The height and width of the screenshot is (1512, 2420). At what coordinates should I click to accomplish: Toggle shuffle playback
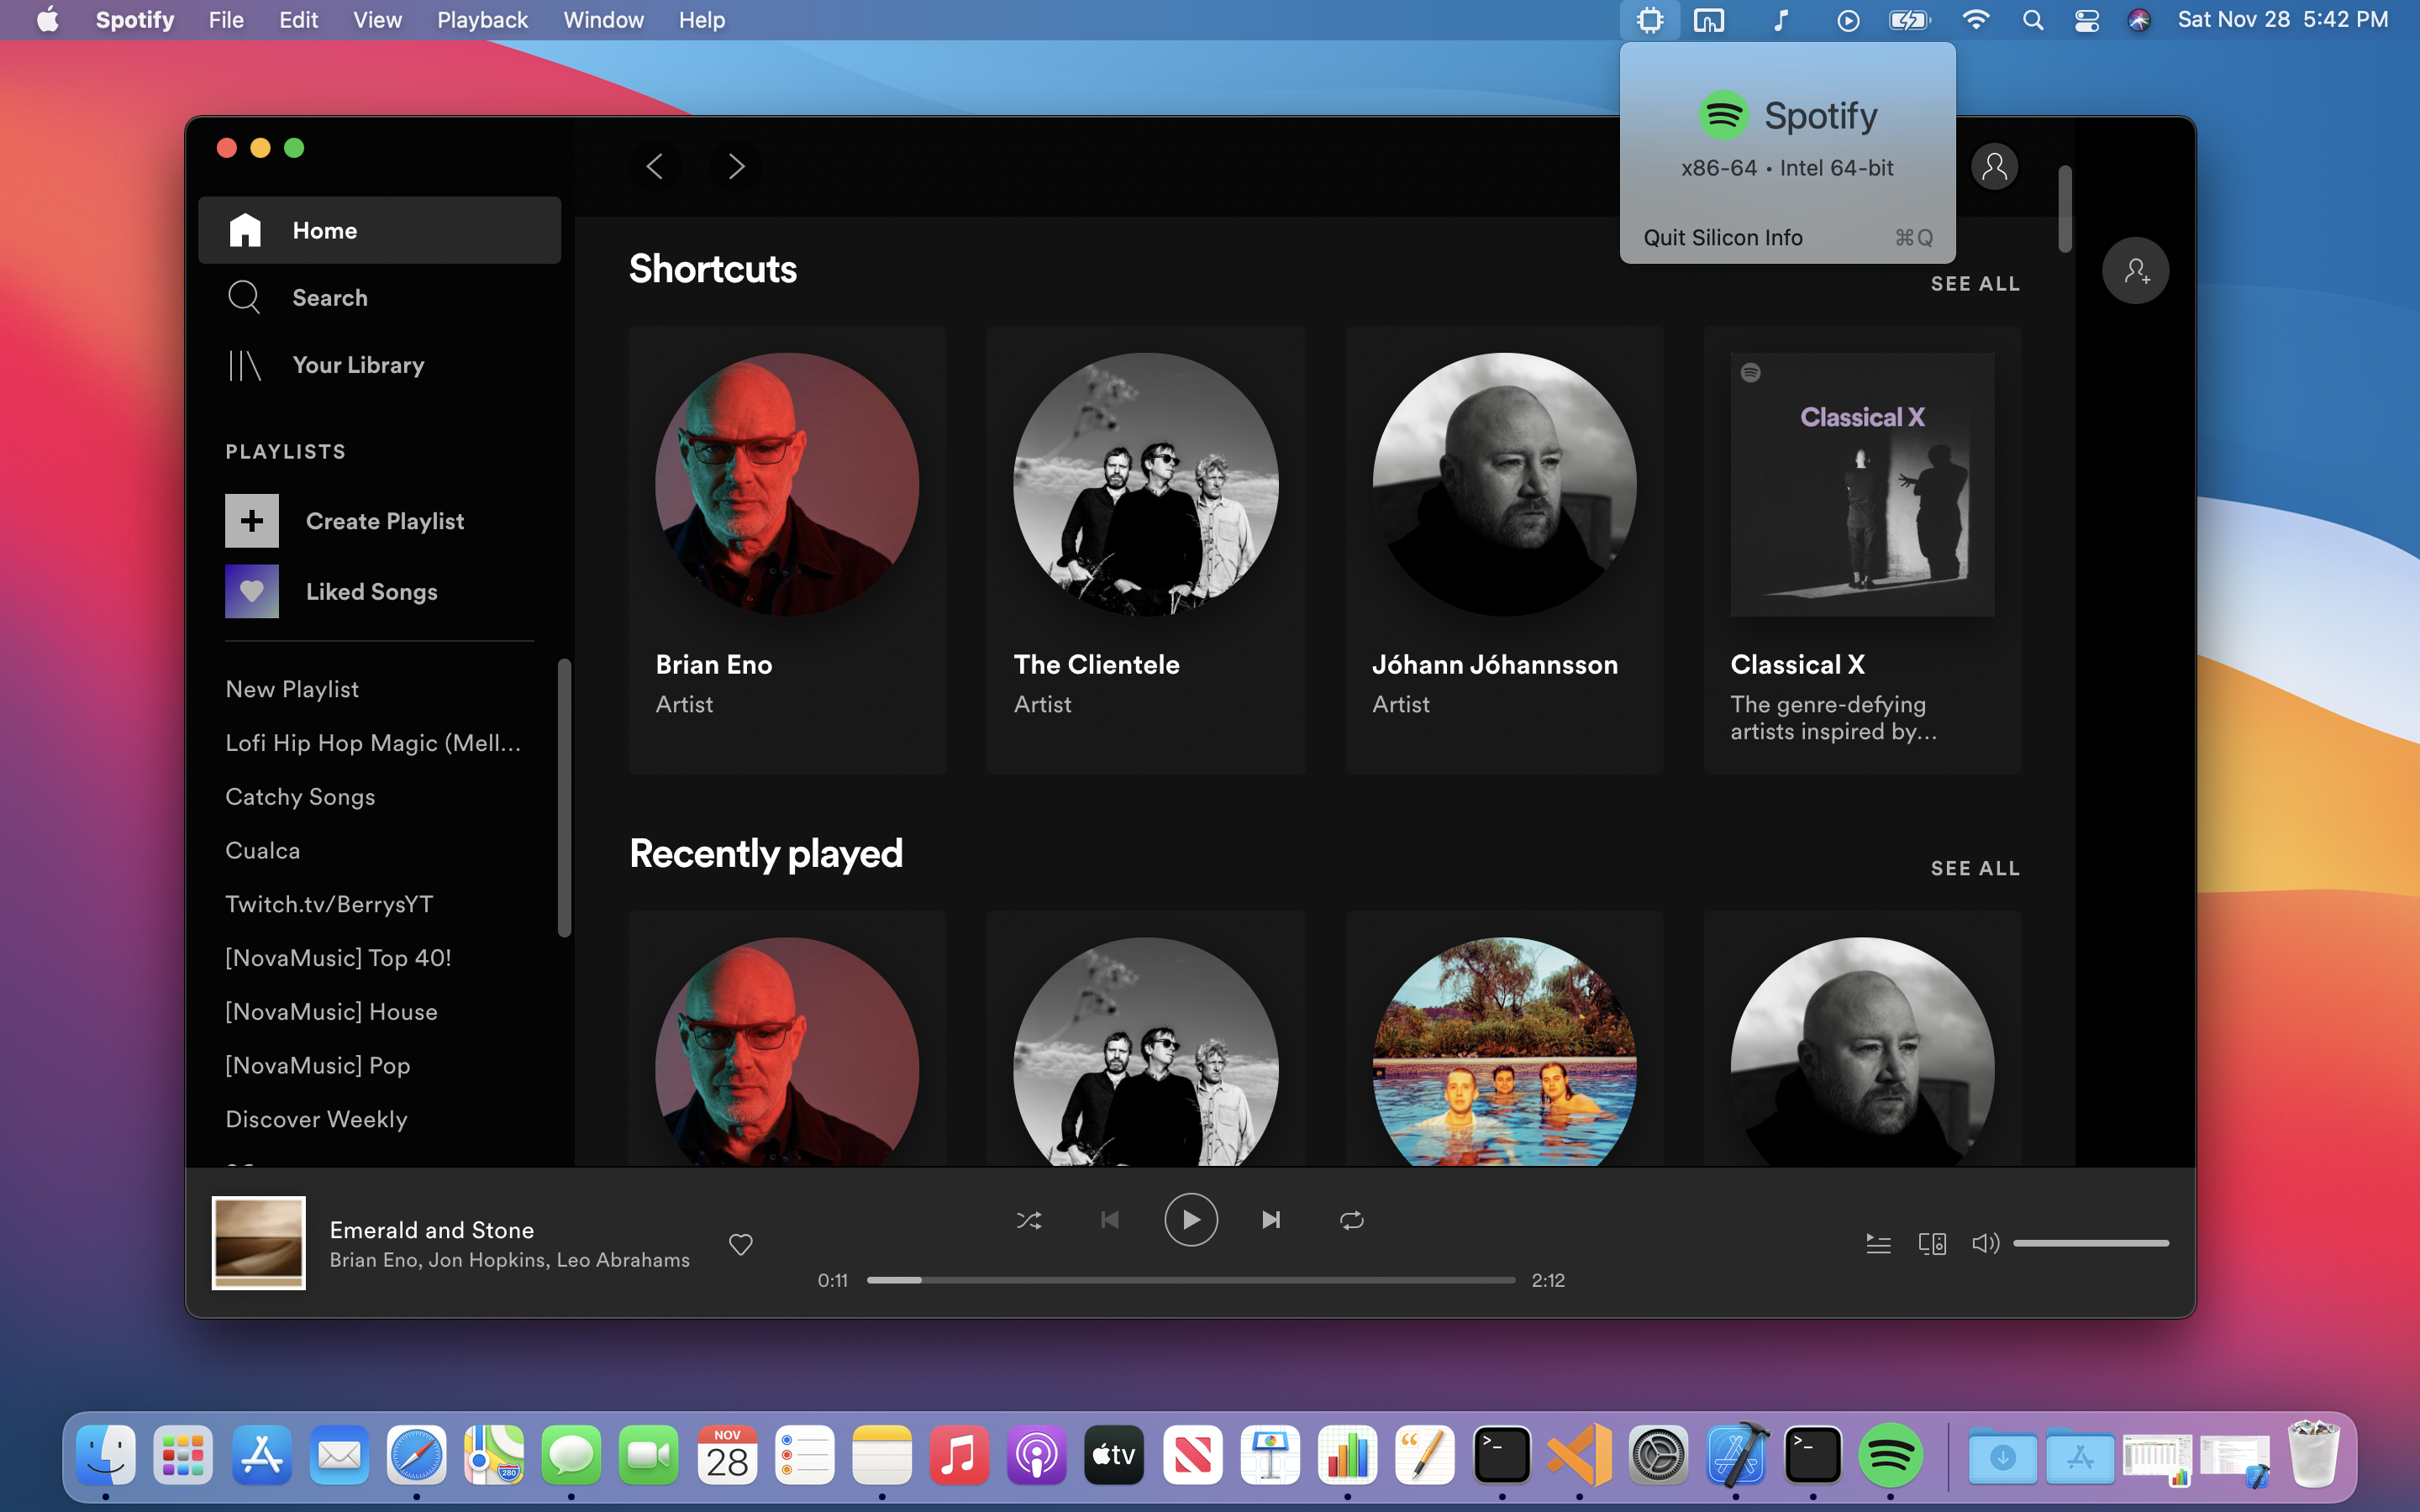(x=1029, y=1220)
